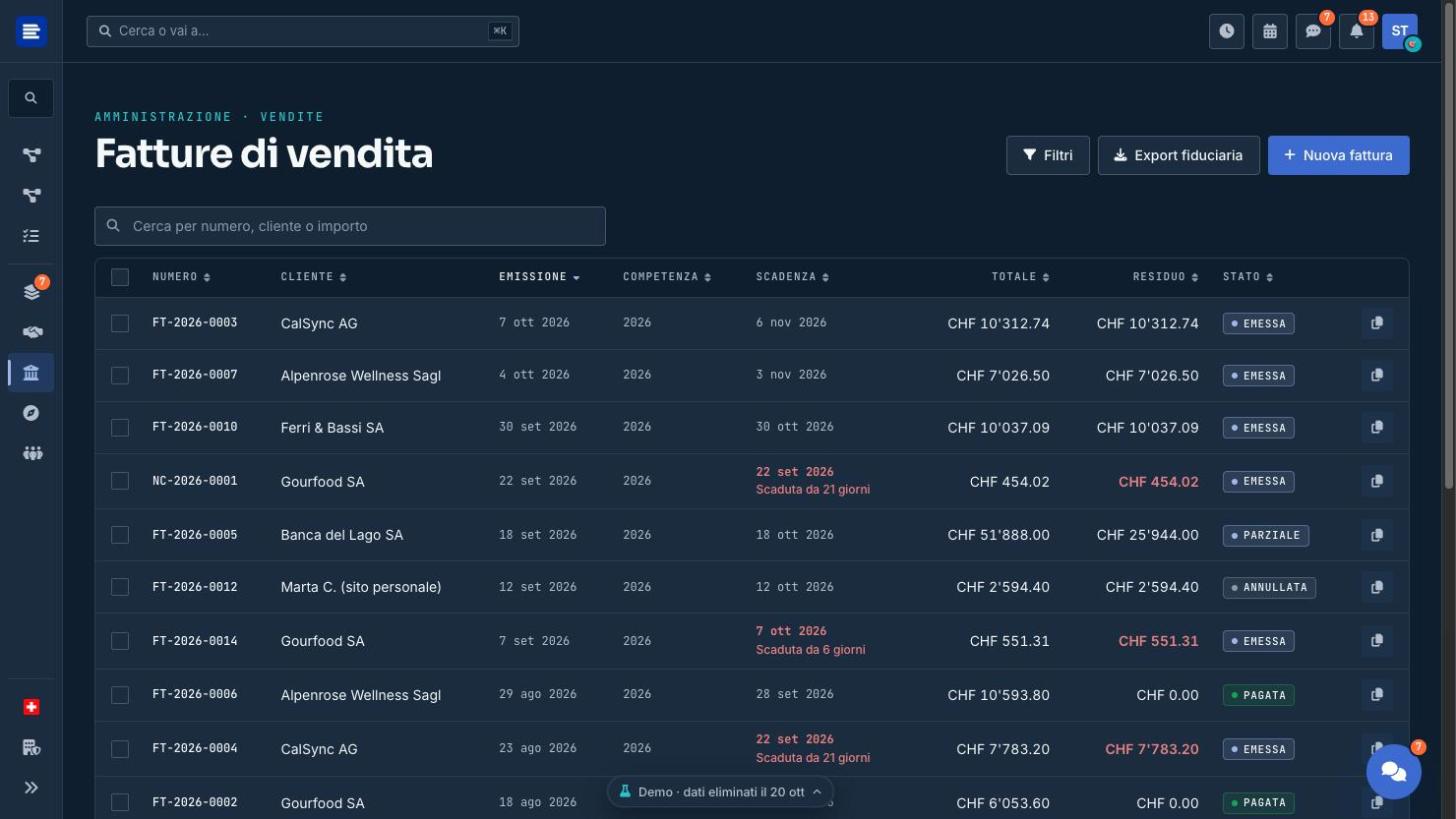Viewport: 1456px width, 819px height.
Task: Tick the checkbox for FT-2026-0014
Action: (x=120, y=641)
